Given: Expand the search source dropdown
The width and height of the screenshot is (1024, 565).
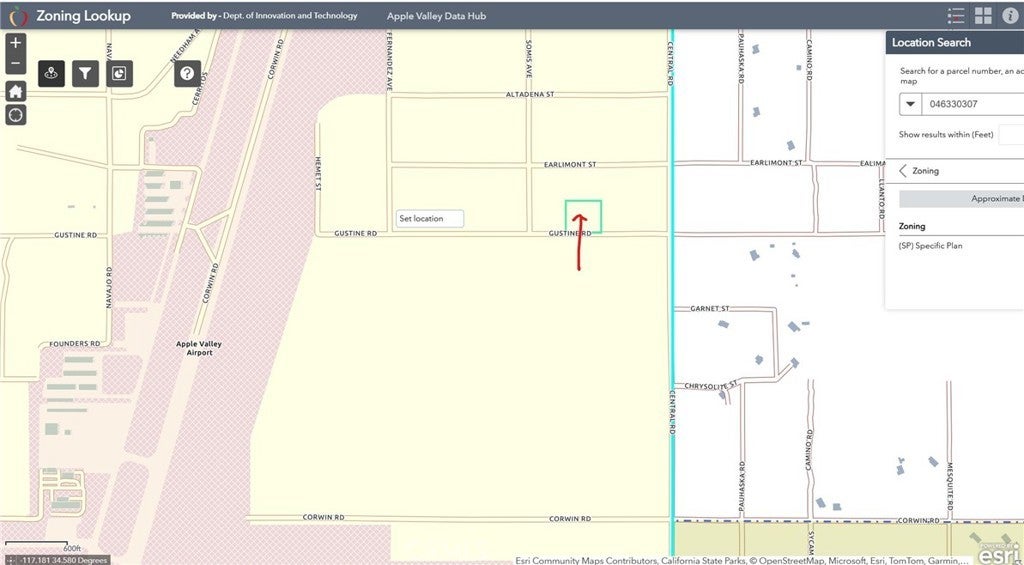Looking at the screenshot, I should coord(910,104).
